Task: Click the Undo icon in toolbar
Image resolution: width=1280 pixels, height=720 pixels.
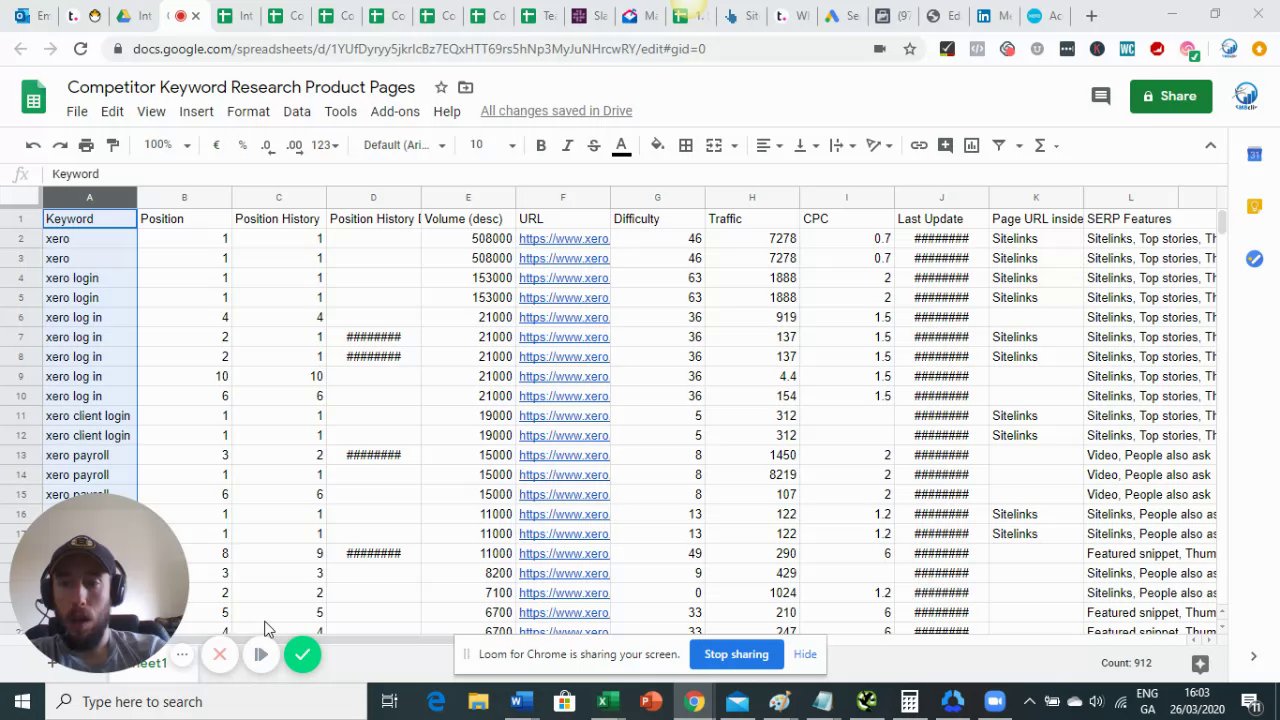Action: (33, 145)
